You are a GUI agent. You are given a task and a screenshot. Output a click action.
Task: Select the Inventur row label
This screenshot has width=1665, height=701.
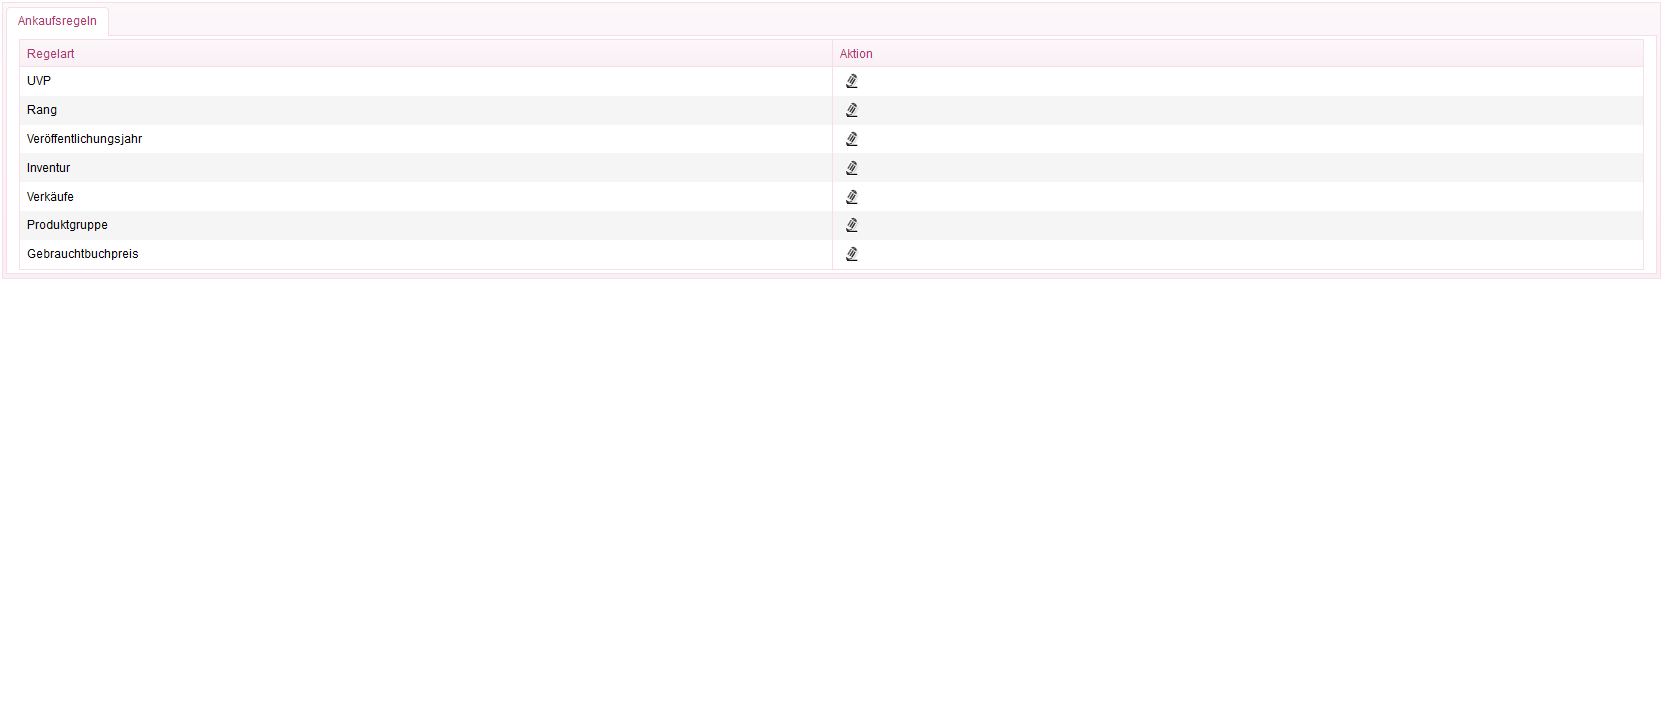49,168
